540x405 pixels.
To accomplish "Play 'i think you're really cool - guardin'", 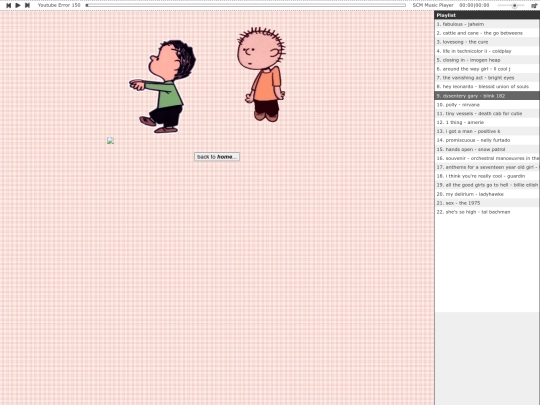I will coord(487,176).
